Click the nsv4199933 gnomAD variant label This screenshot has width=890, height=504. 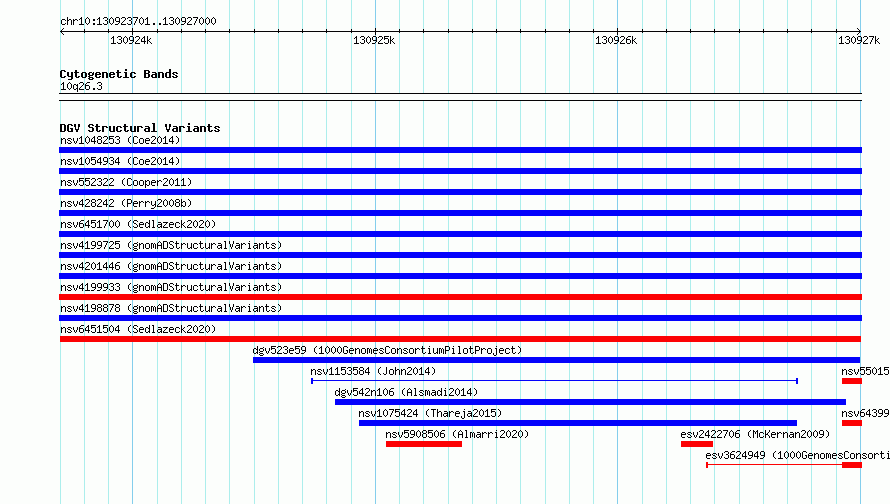[x=171, y=287]
